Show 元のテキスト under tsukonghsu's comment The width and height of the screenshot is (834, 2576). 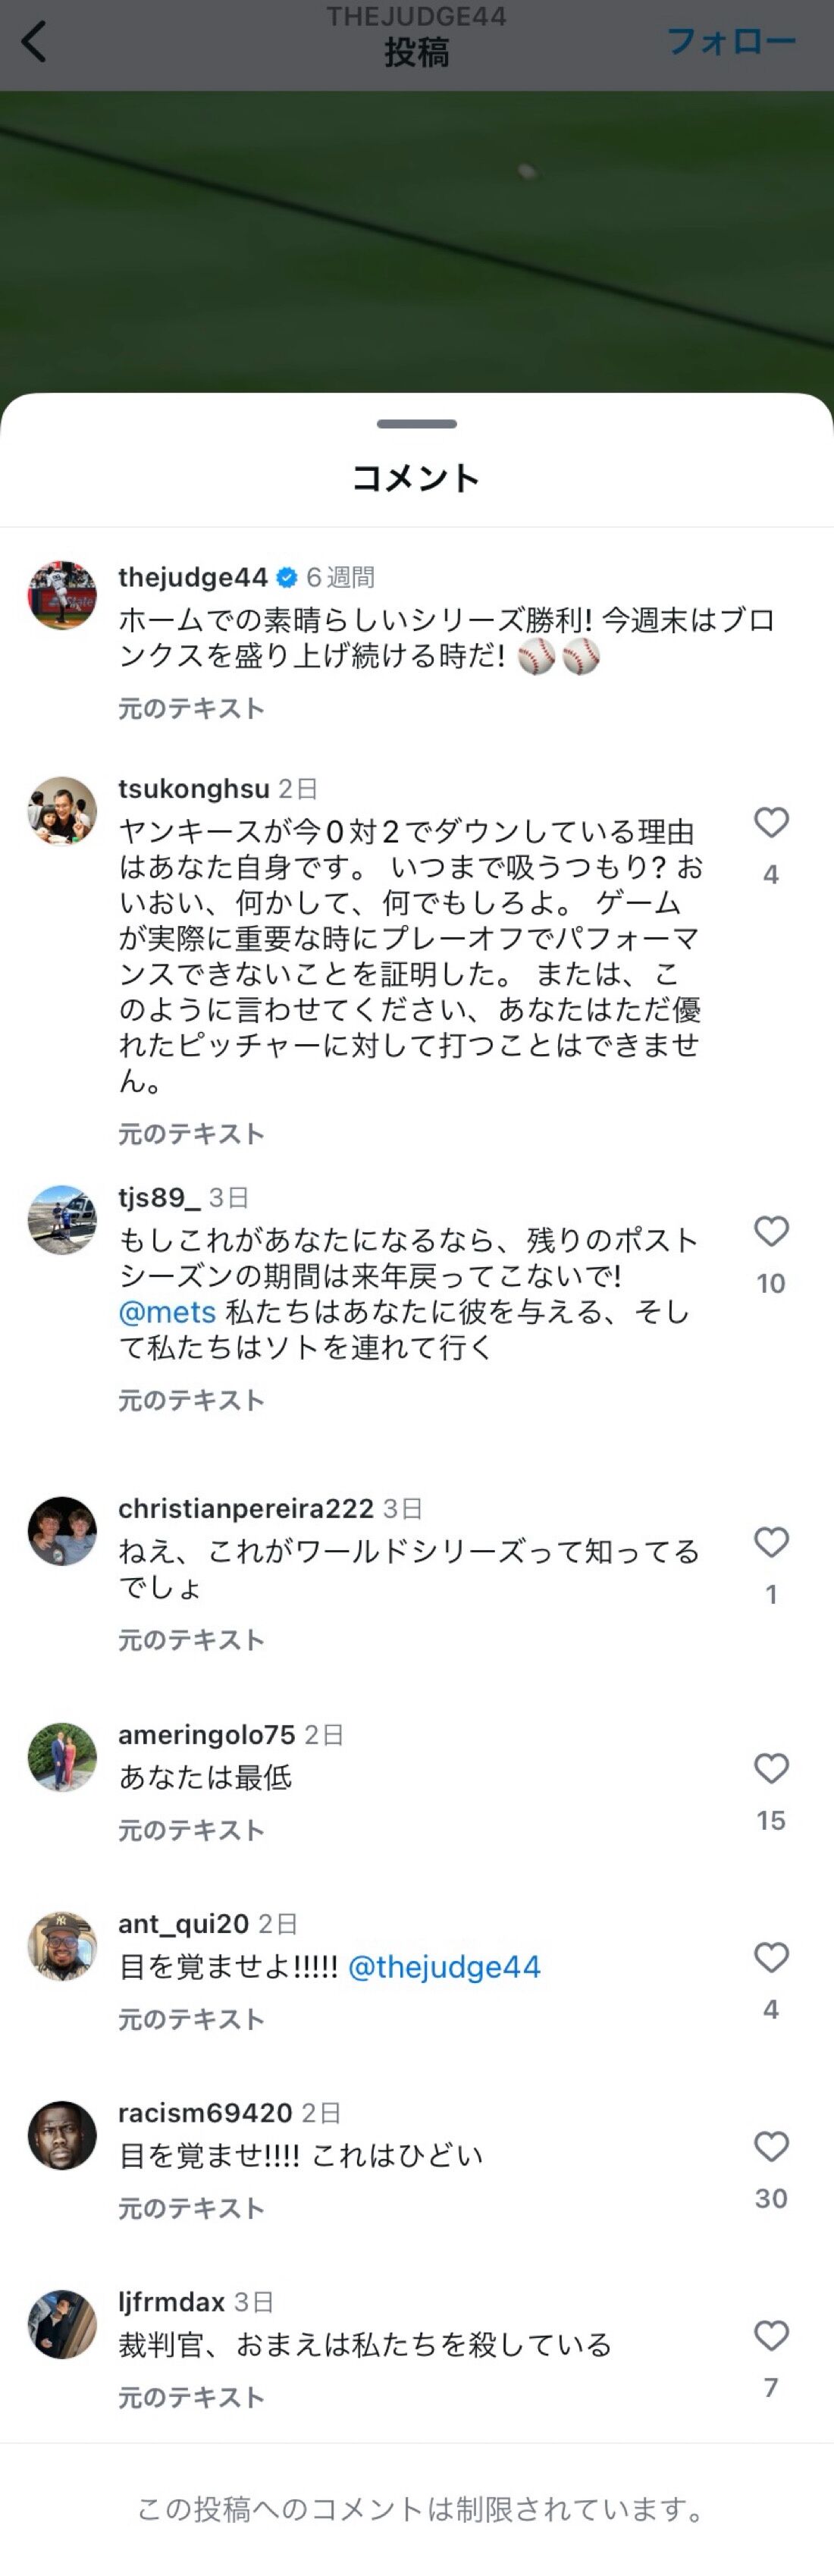(x=191, y=1134)
